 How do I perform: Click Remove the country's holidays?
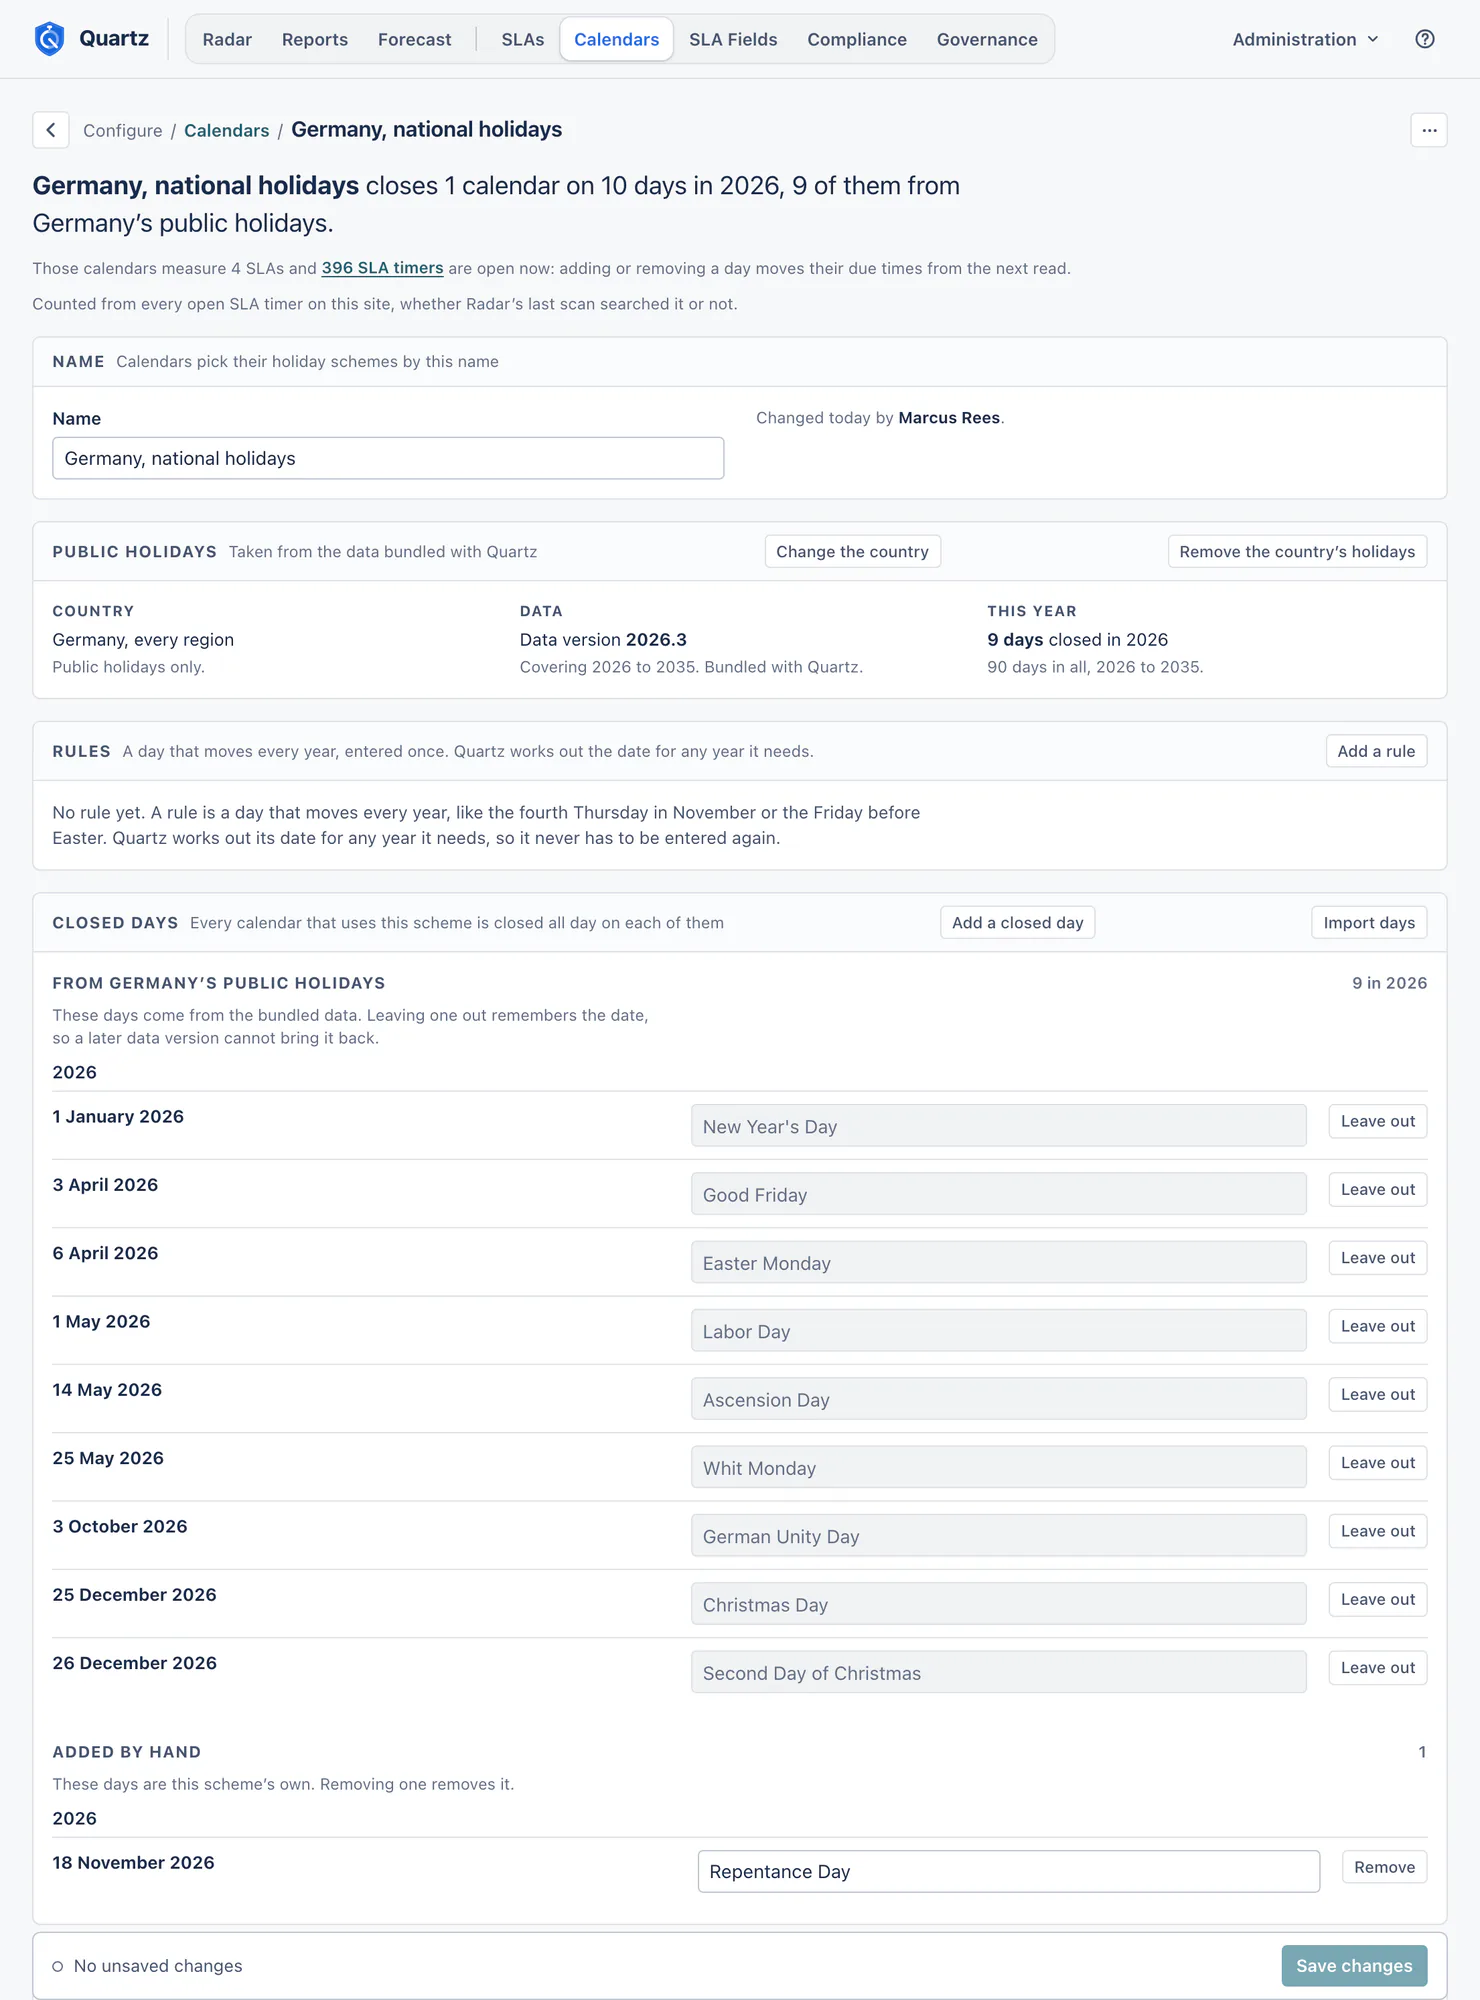pos(1297,552)
